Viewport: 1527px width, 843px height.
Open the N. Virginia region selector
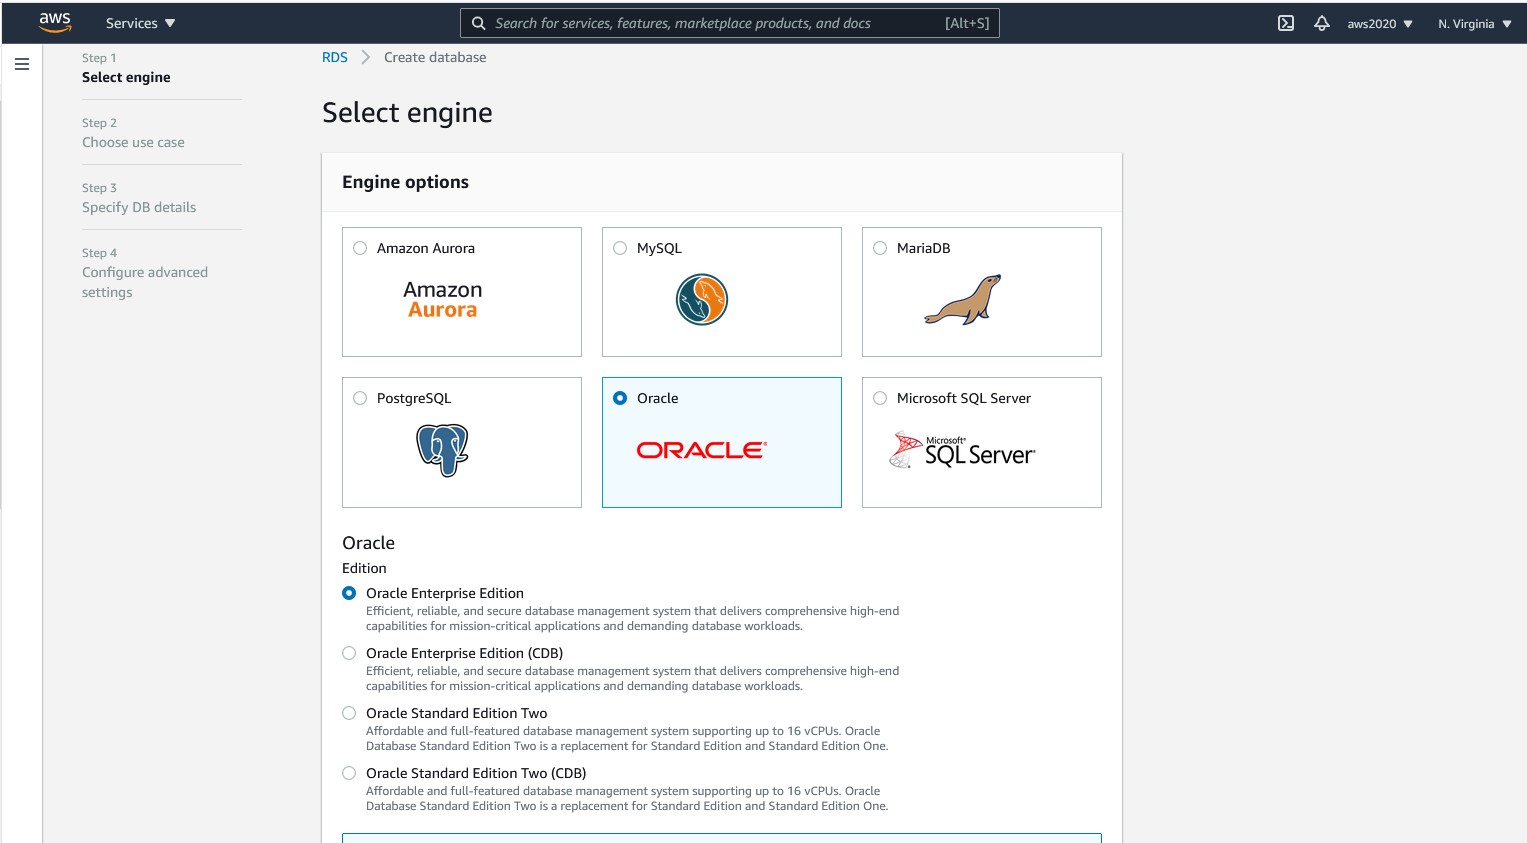[1474, 24]
